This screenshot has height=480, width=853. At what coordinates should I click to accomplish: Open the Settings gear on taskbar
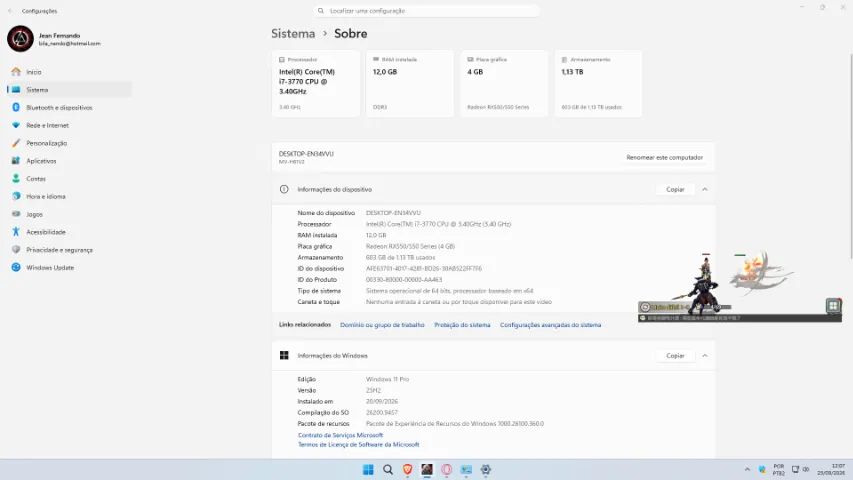point(486,469)
